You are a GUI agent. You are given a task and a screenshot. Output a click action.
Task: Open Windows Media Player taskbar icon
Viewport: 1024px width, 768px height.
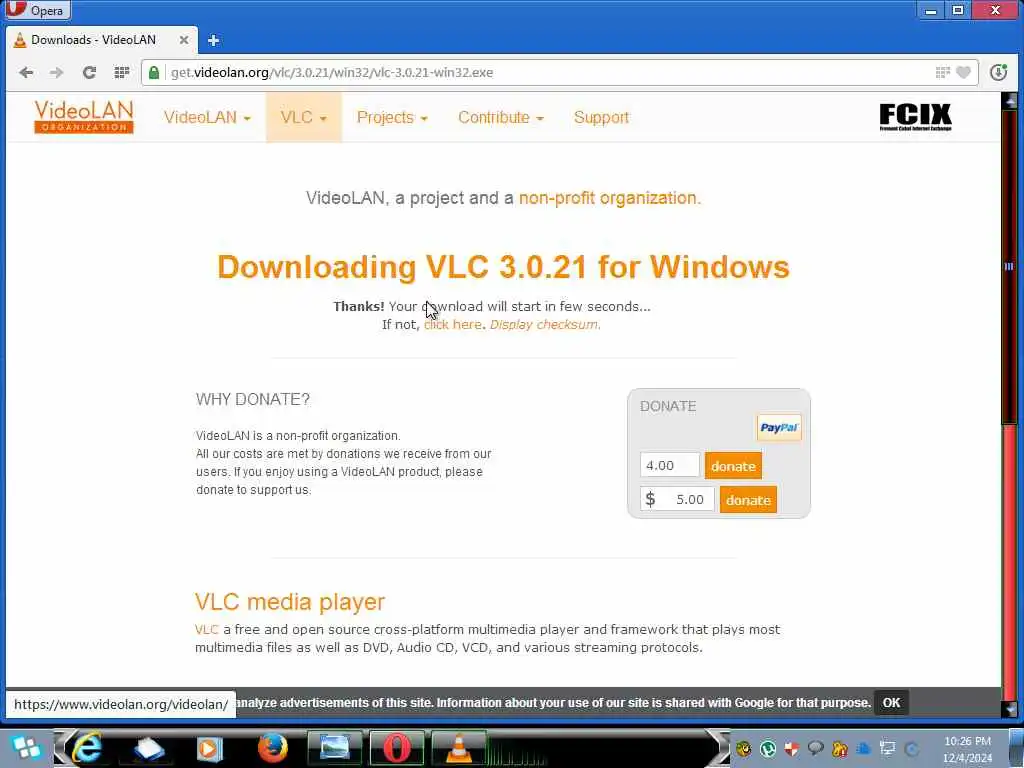pos(210,748)
